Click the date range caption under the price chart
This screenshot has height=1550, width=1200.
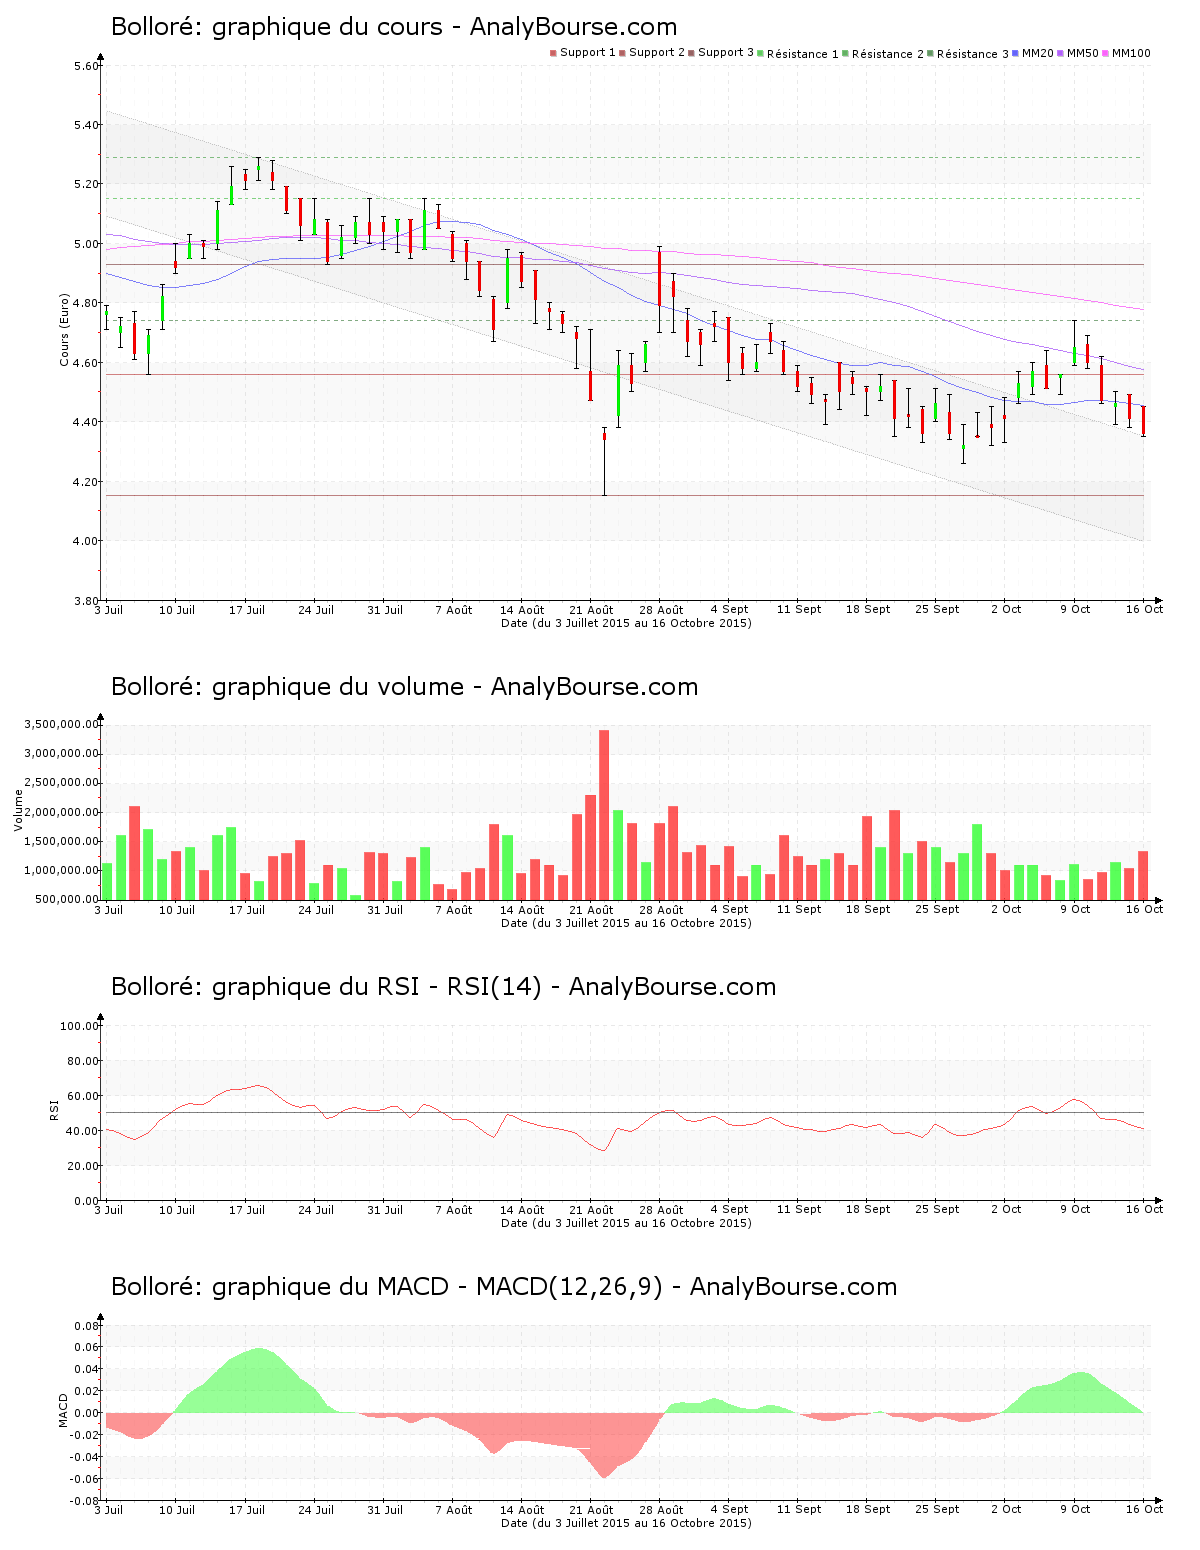pyautogui.click(x=626, y=623)
